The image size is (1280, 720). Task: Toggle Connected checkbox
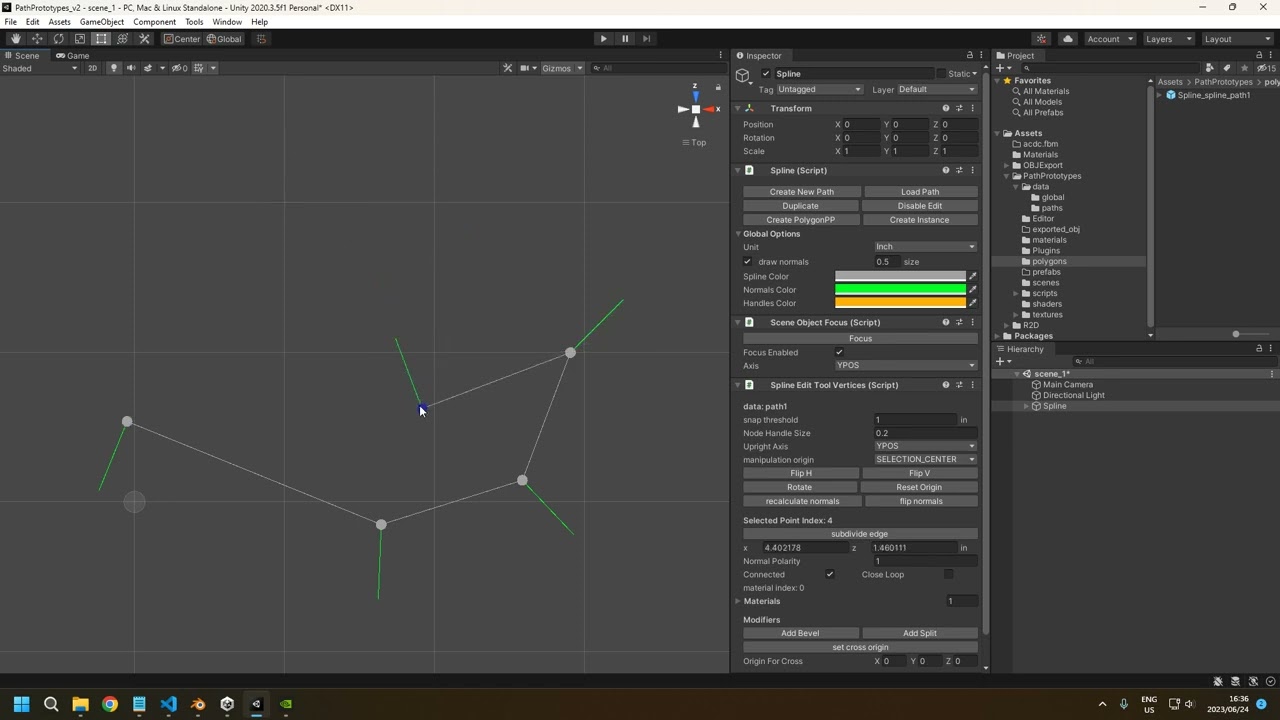pos(829,575)
